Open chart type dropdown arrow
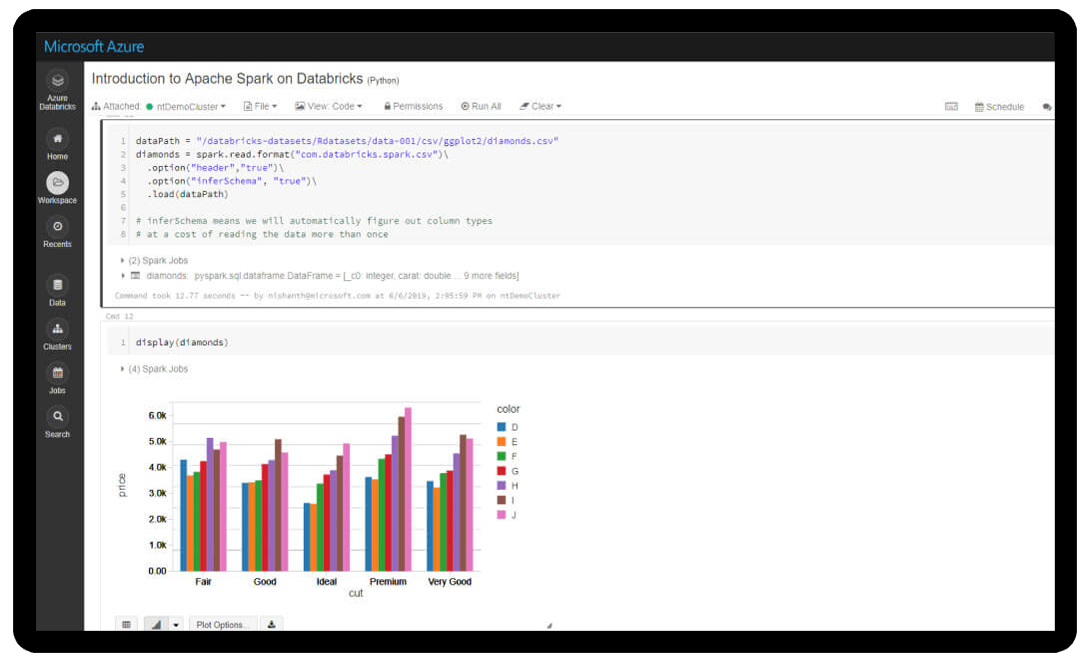Image resolution: width=1090 pixels, height=662 pixels. click(176, 624)
